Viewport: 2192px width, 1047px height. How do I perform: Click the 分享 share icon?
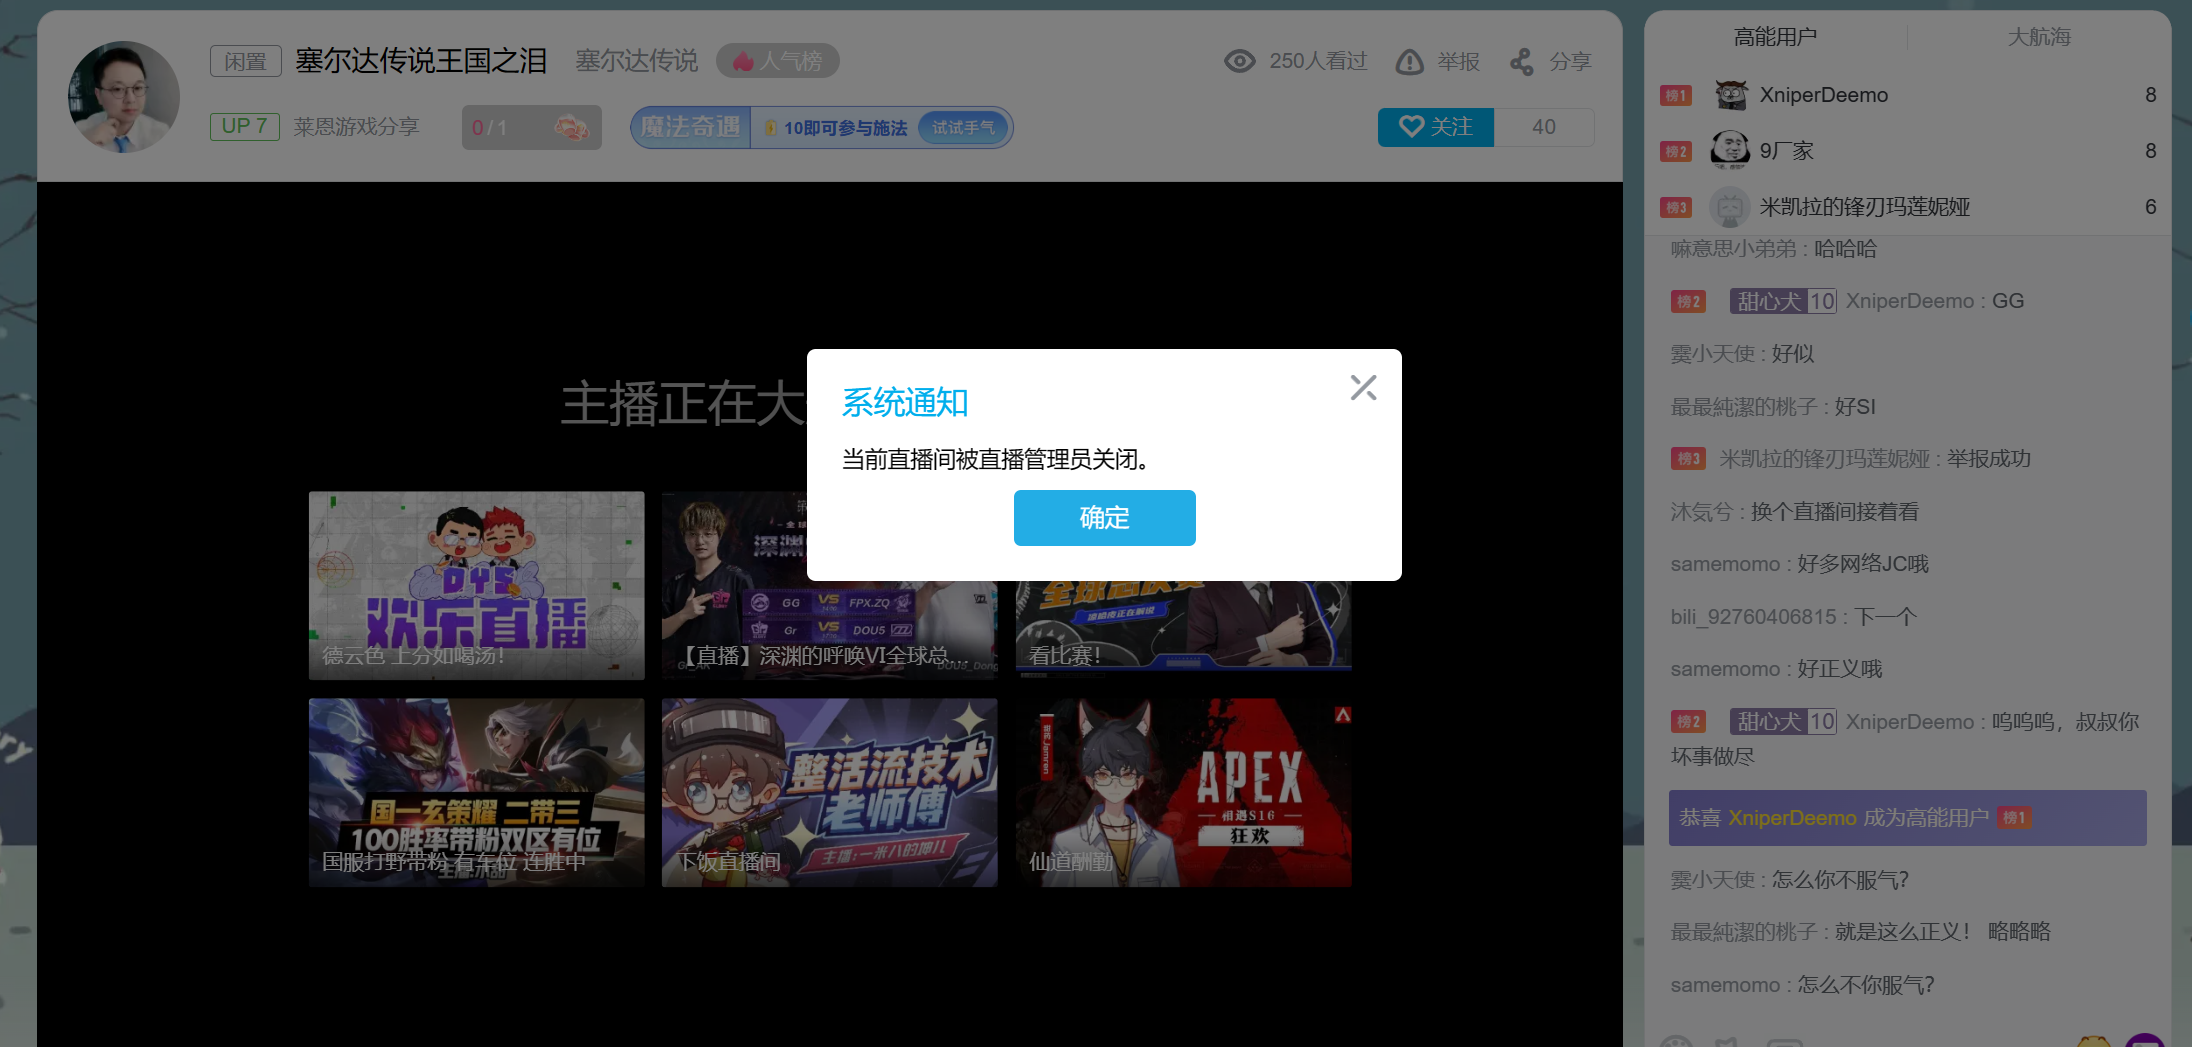click(1521, 62)
